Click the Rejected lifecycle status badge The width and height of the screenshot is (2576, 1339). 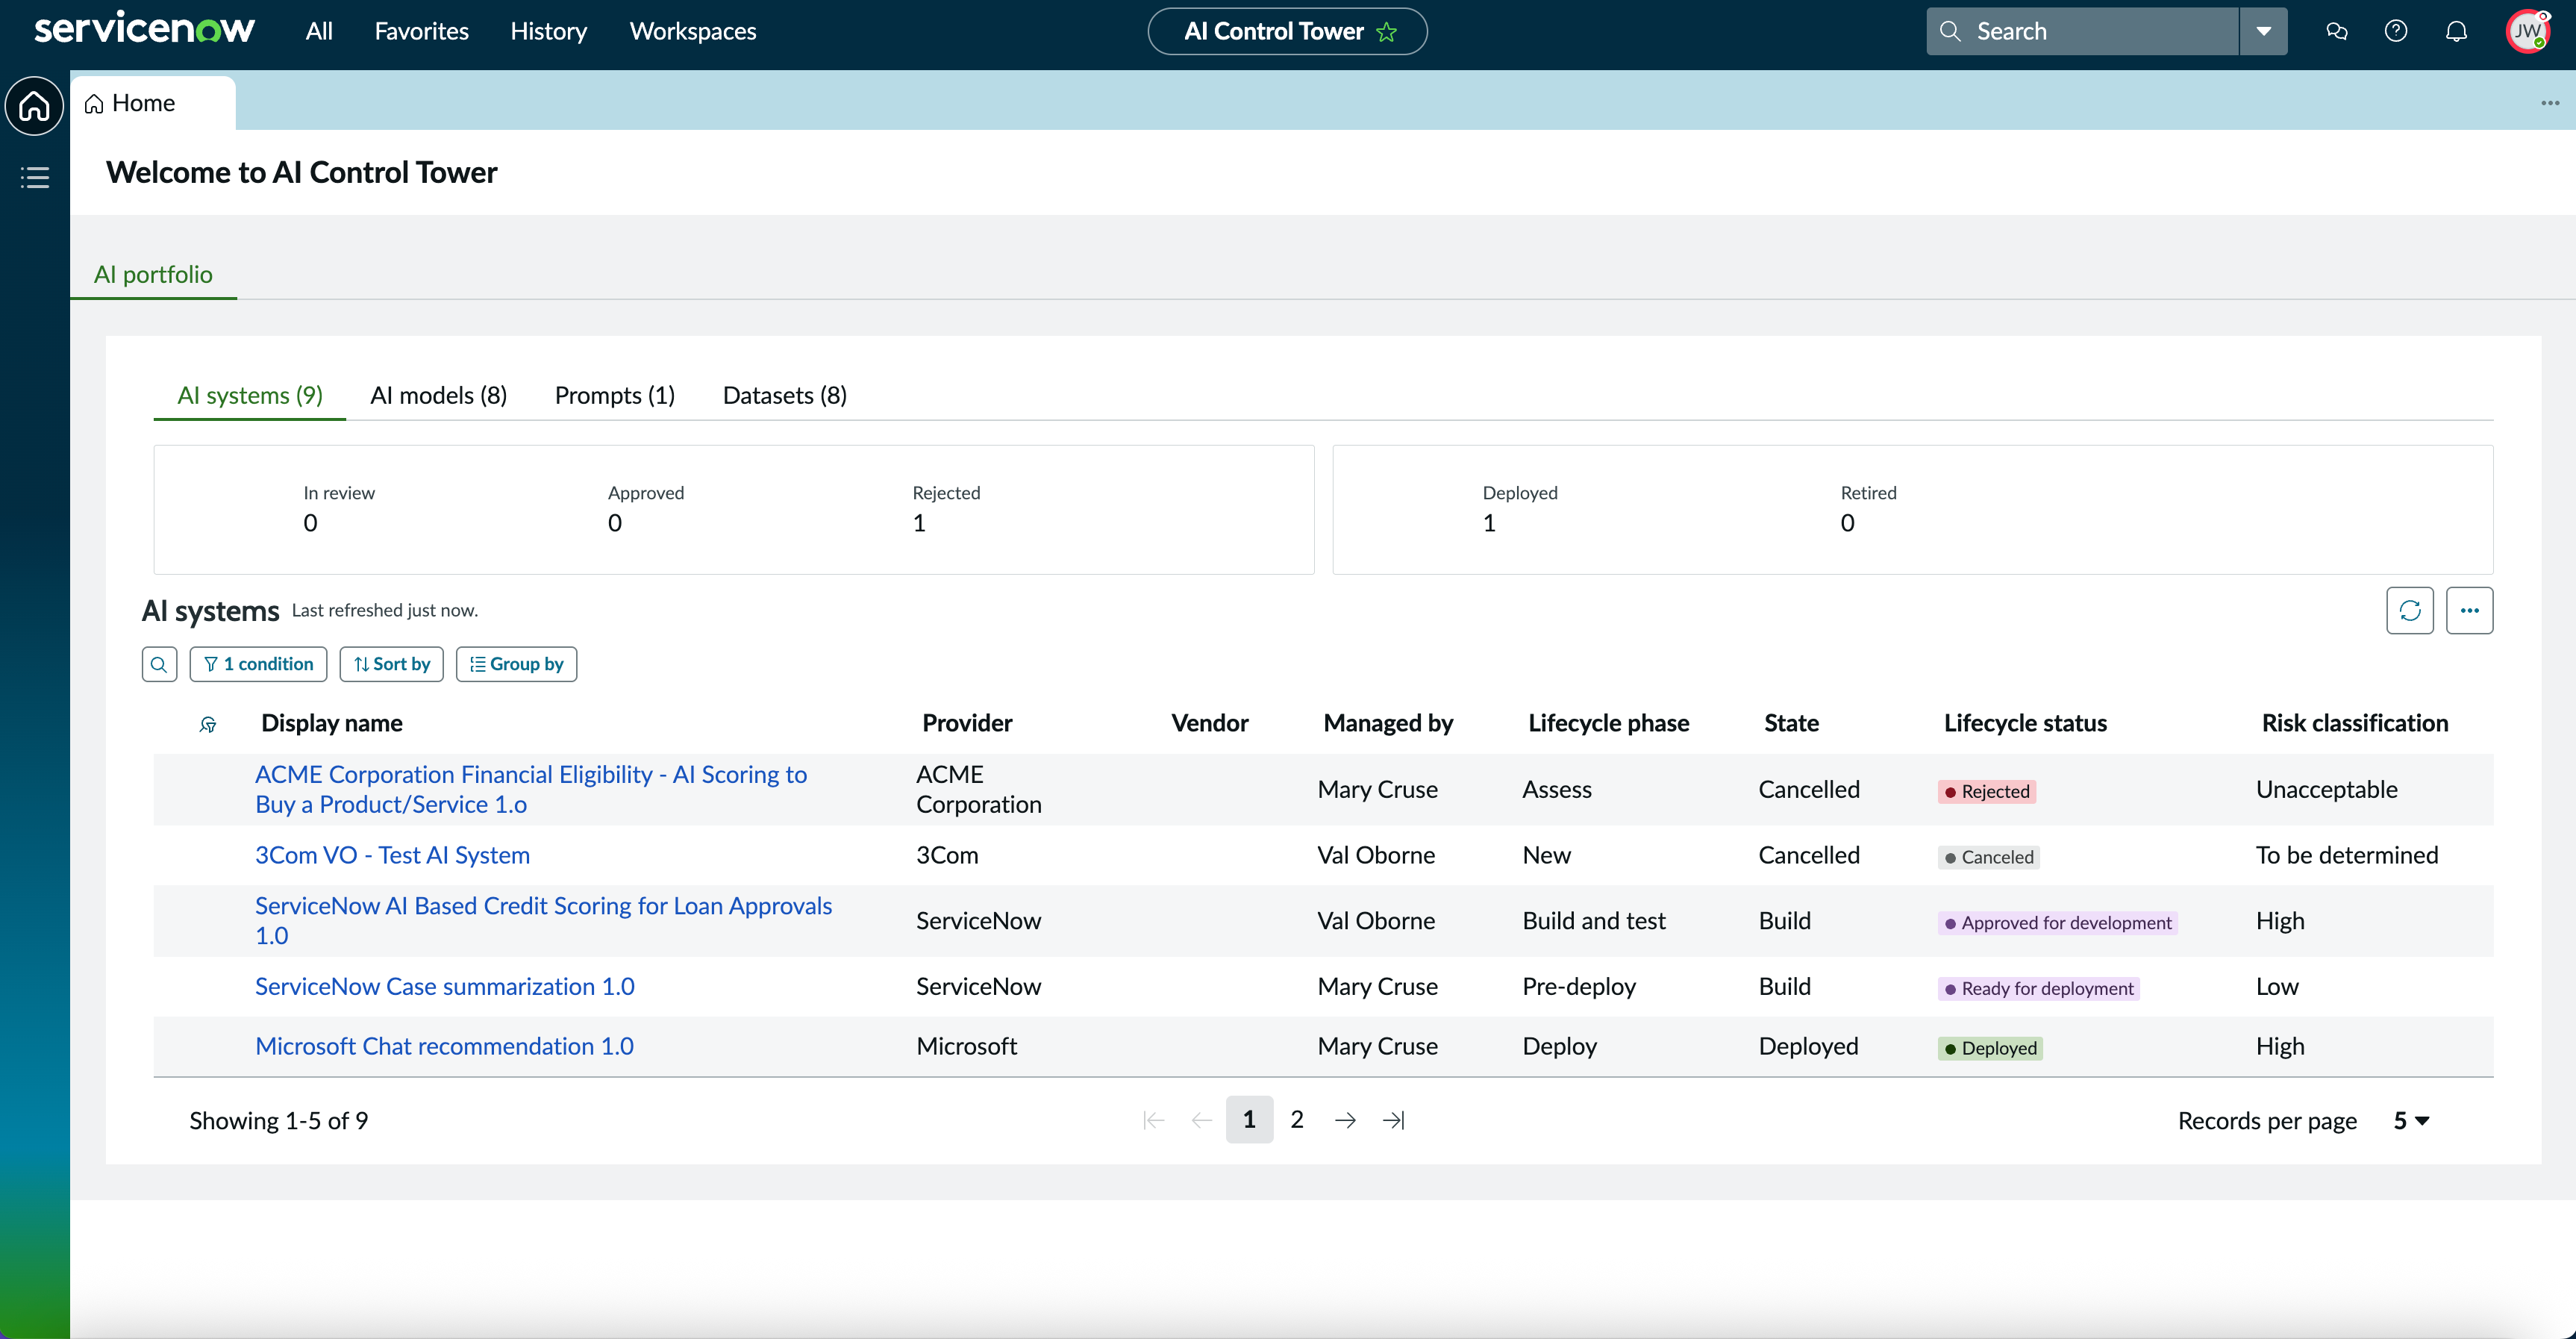(1987, 791)
